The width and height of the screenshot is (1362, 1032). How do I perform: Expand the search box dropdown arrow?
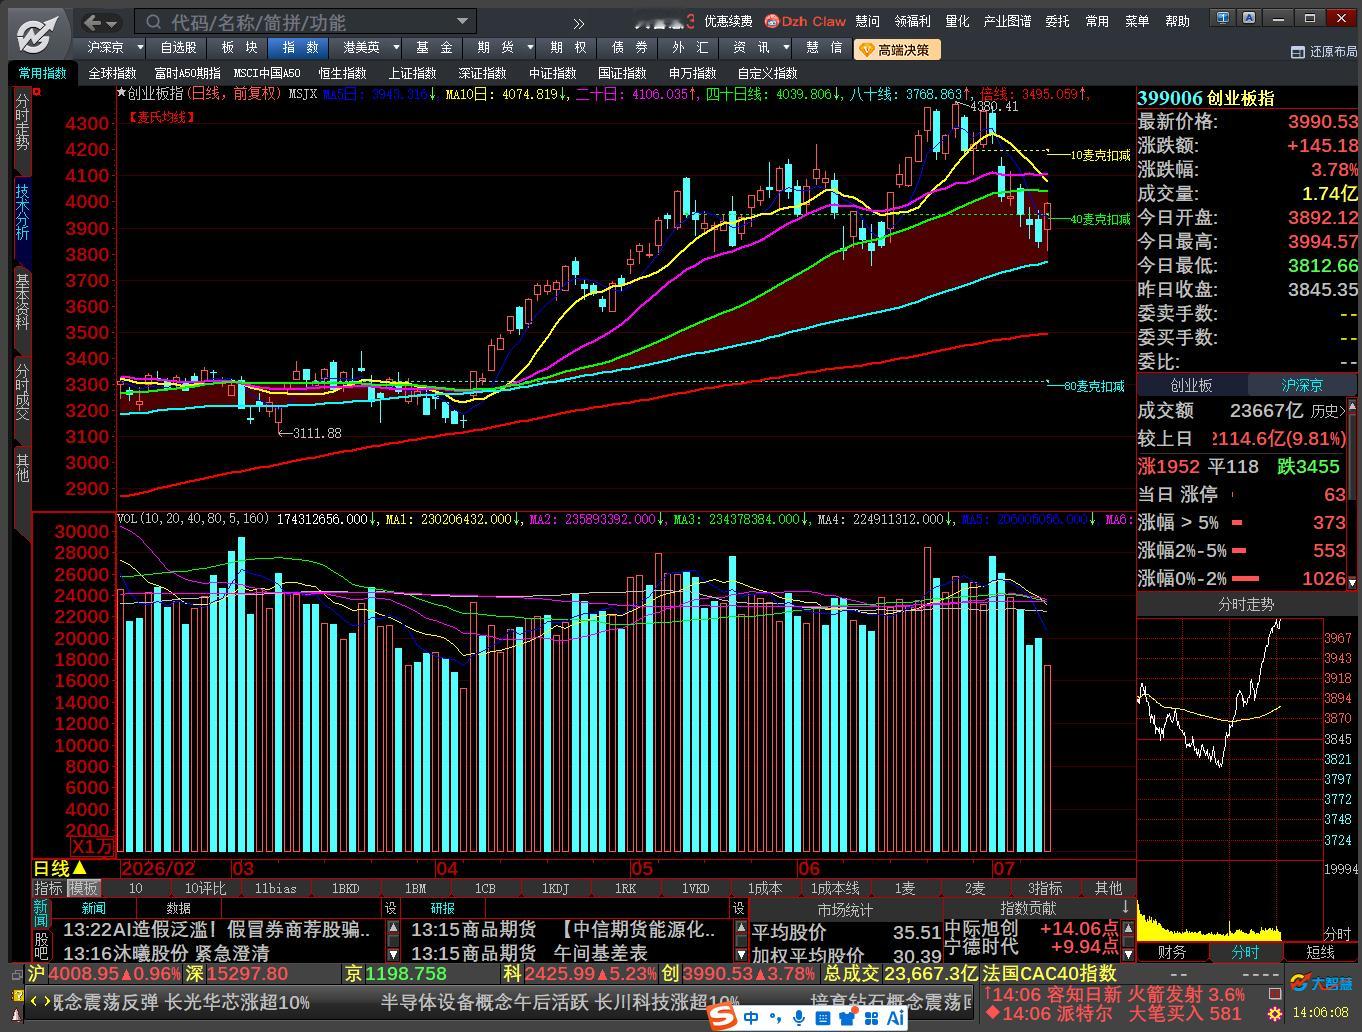click(x=462, y=21)
